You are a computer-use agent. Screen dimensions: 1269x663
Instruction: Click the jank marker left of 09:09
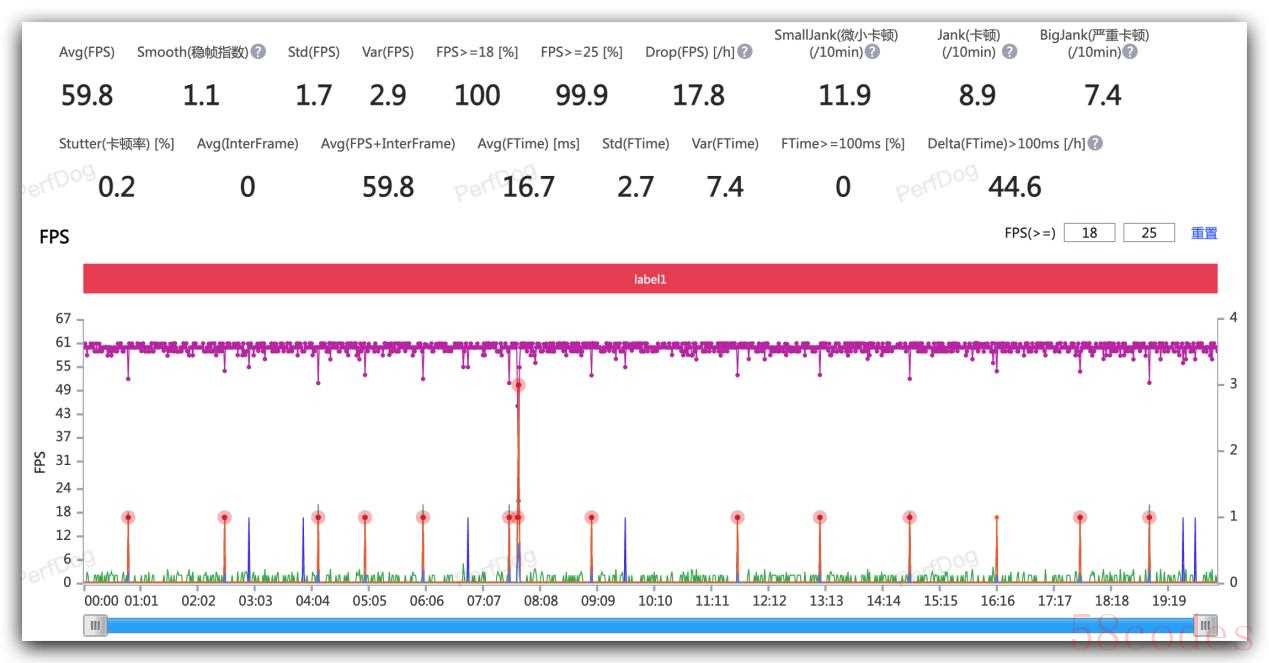point(592,517)
